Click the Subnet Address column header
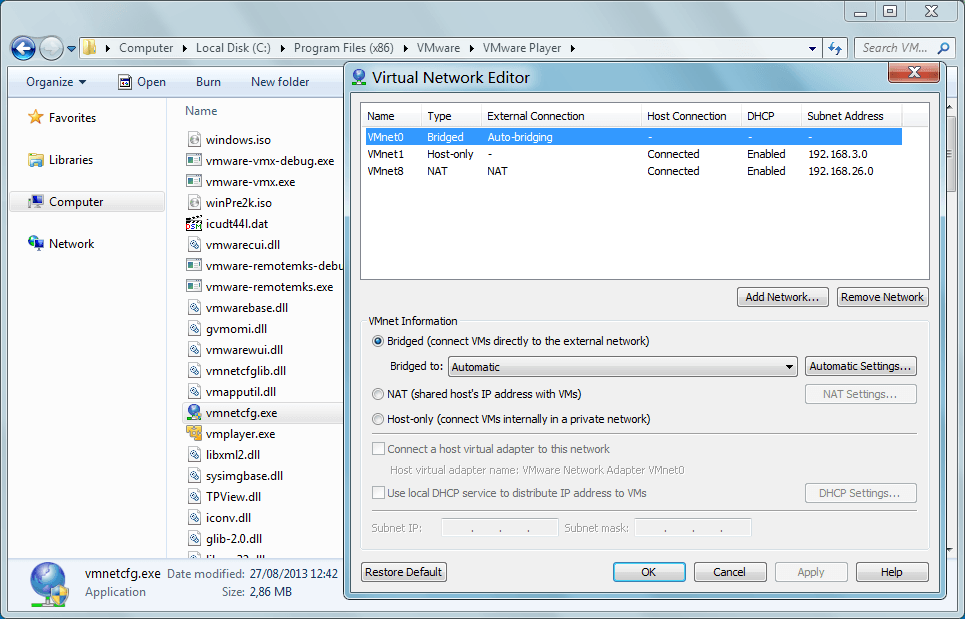Screen dimensions: 965x619 pos(845,116)
